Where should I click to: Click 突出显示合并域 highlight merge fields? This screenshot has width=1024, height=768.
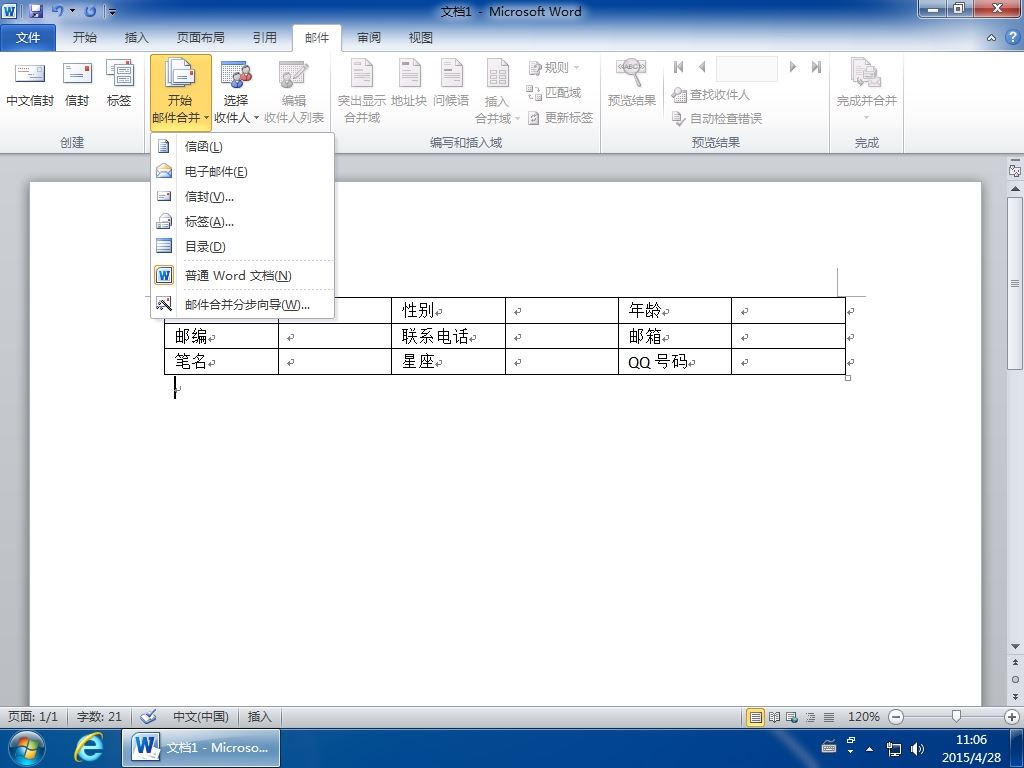pos(362,91)
